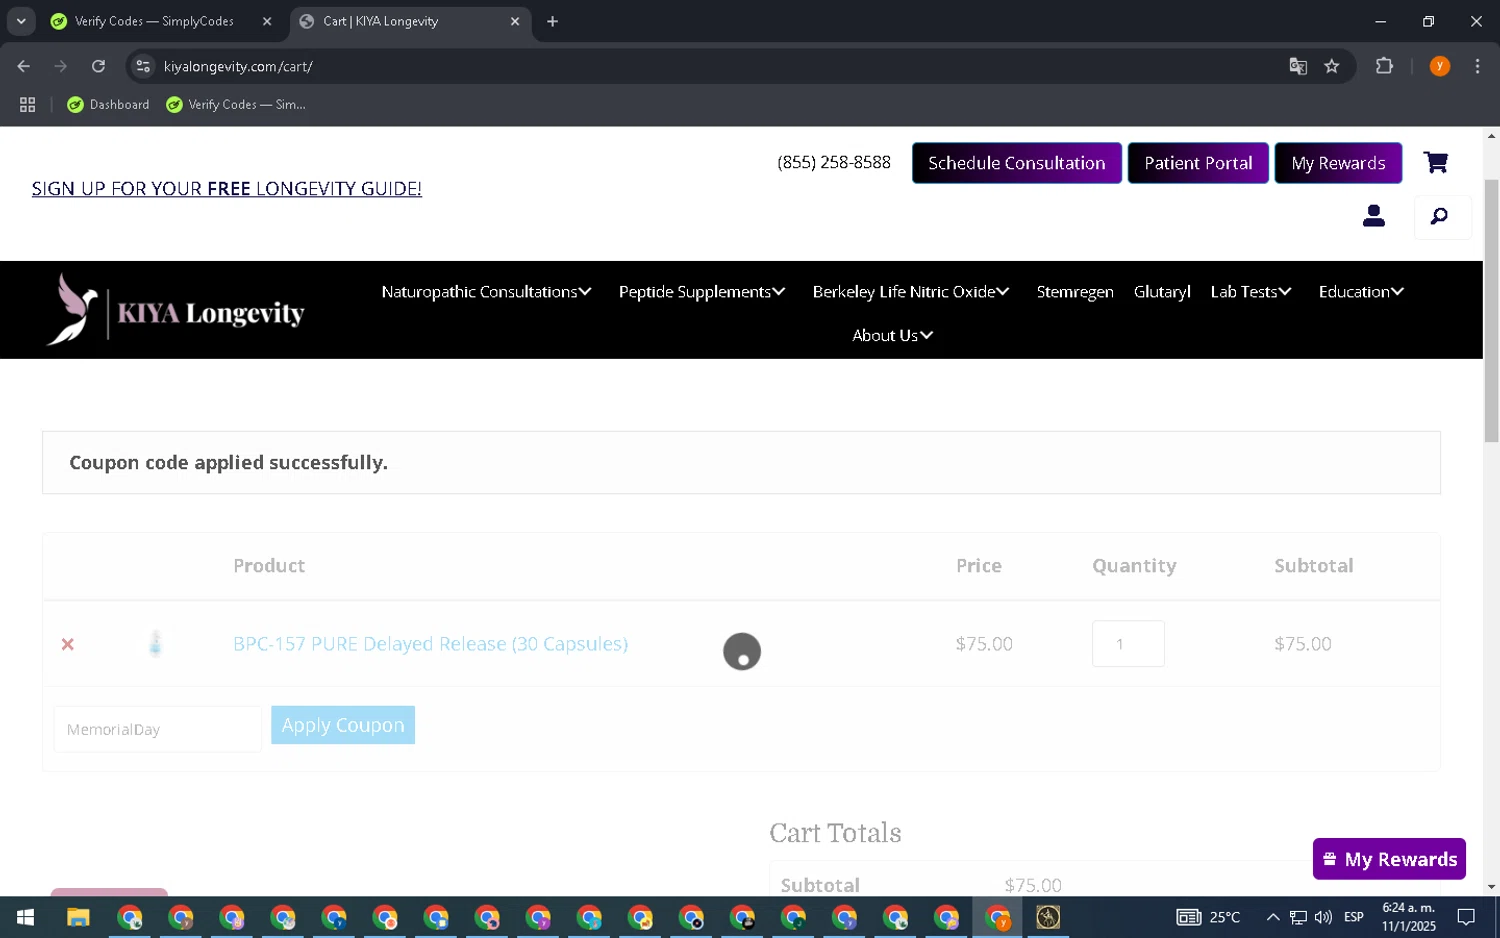Open the floating purple My Rewards widget
Image resolution: width=1500 pixels, height=938 pixels.
(x=1389, y=859)
